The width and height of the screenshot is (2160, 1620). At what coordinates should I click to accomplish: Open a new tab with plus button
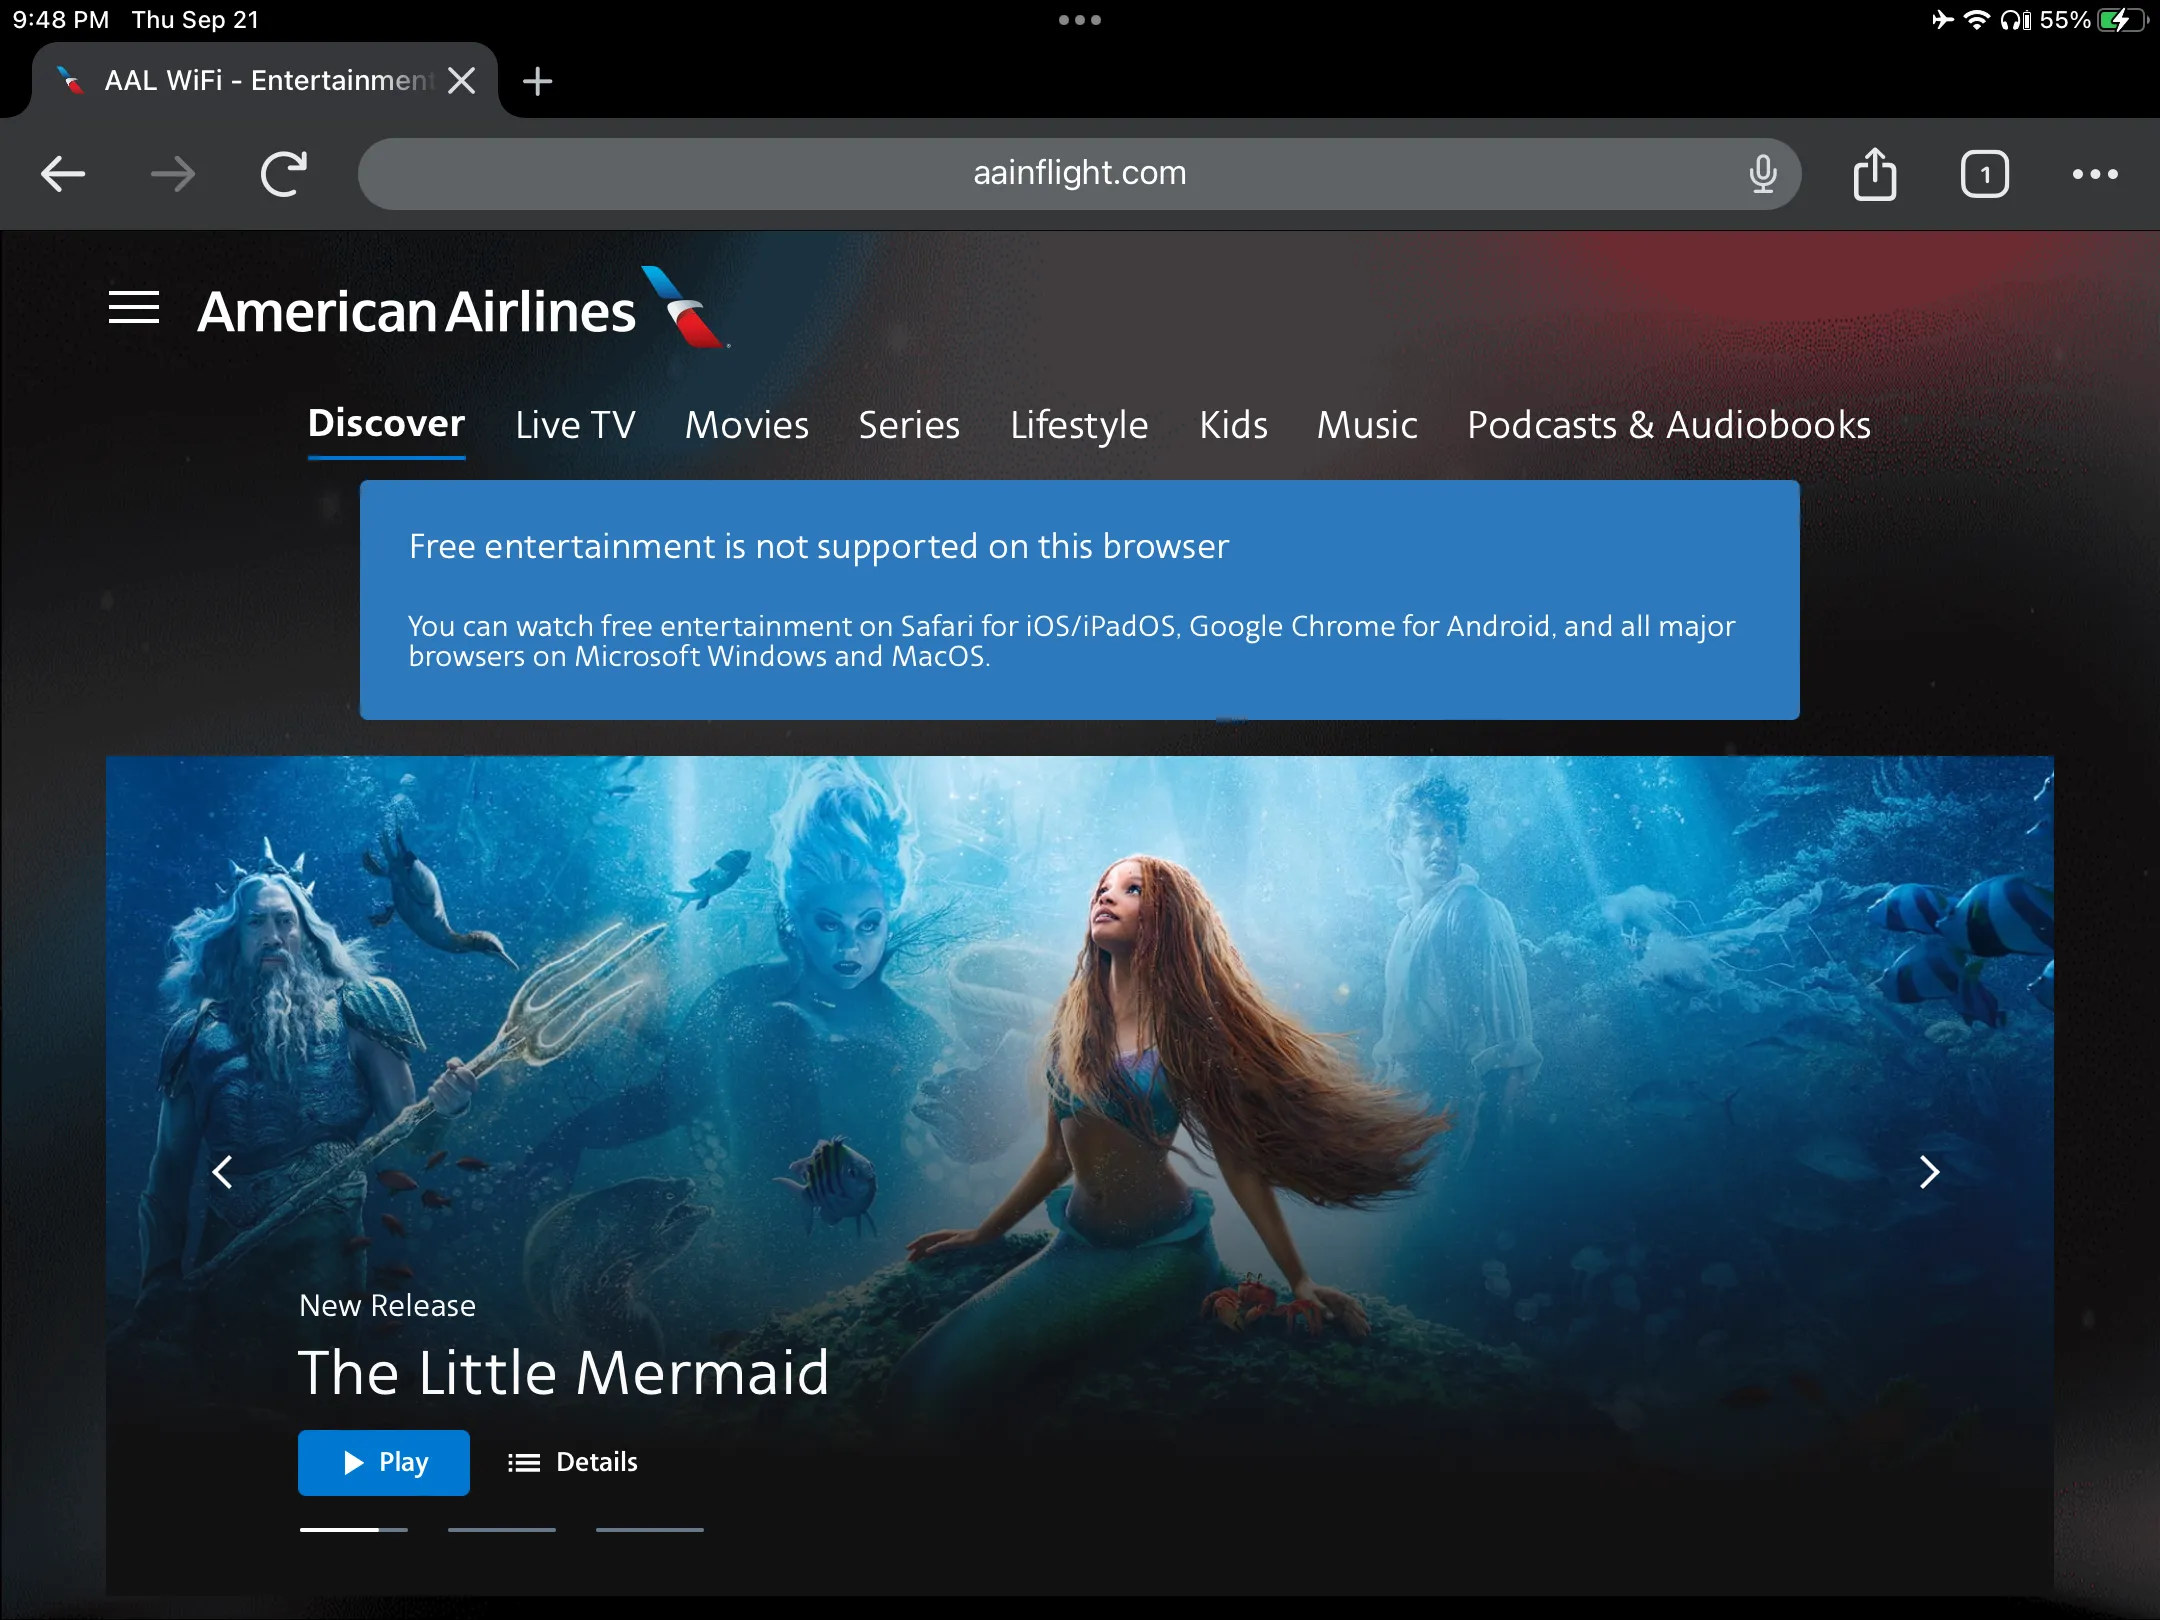[x=538, y=80]
